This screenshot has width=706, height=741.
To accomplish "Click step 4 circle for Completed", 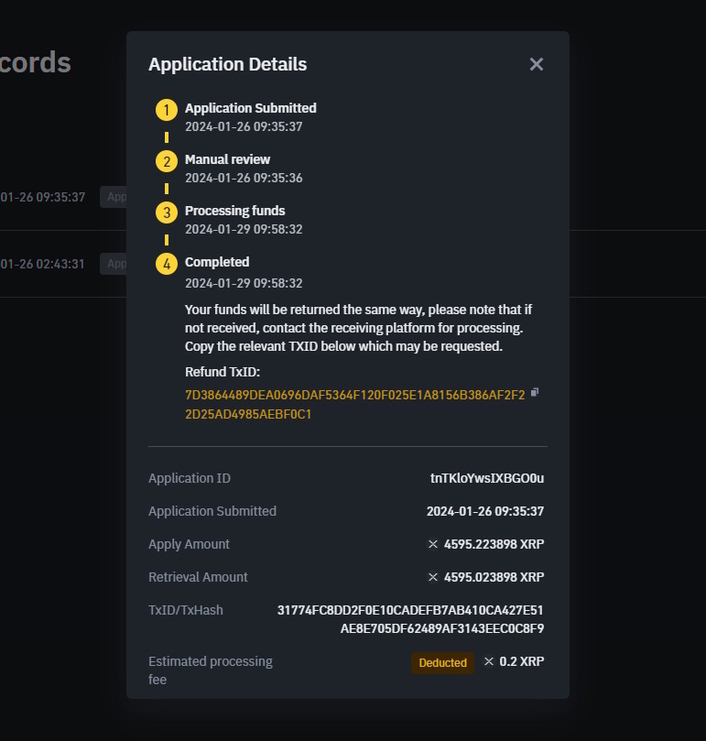I will (166, 264).
